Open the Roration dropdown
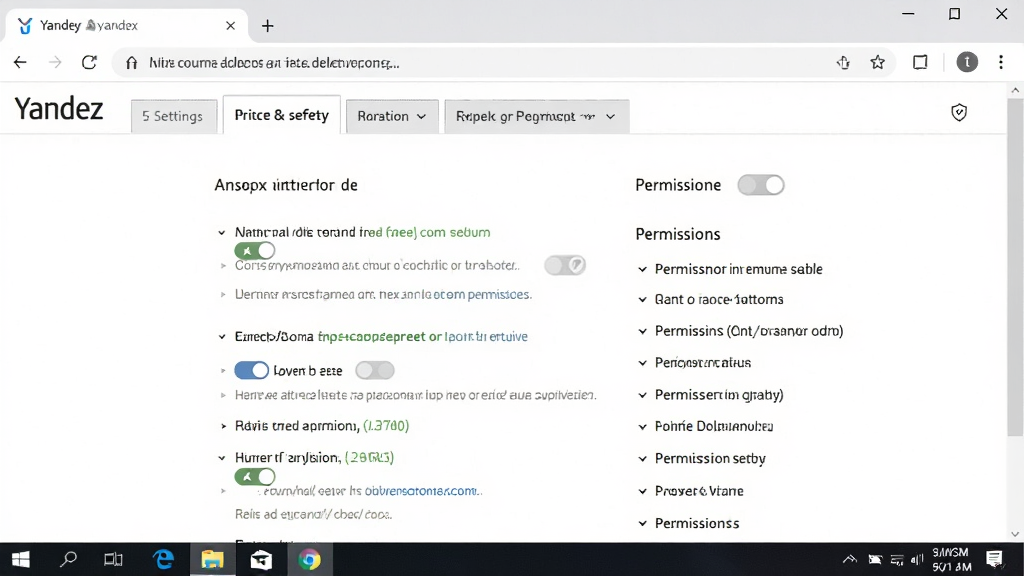 [392, 116]
